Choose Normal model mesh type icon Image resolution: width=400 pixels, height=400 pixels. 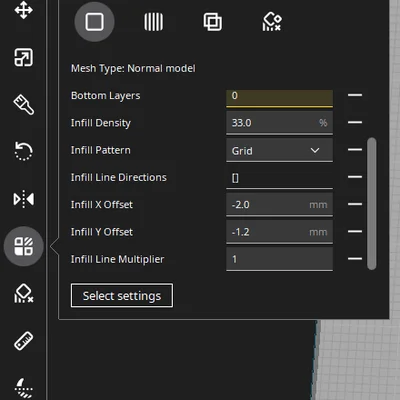point(94,22)
